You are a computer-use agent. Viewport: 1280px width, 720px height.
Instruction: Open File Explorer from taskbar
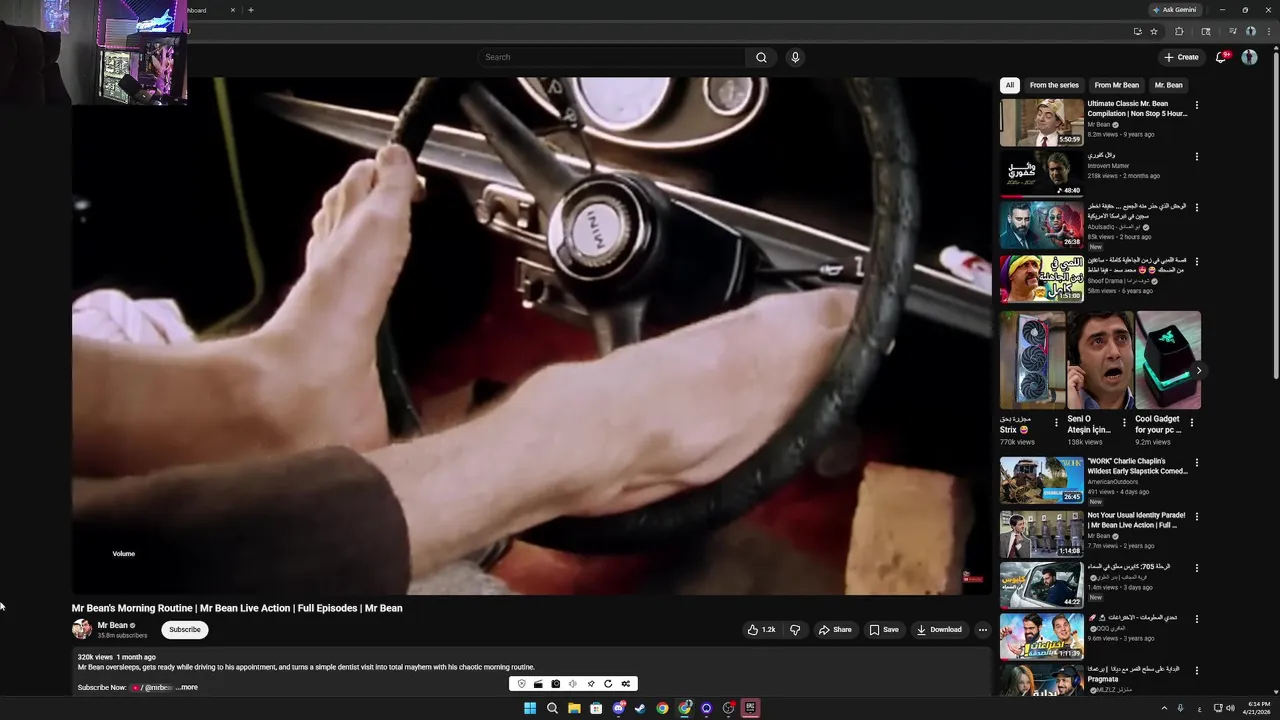574,708
